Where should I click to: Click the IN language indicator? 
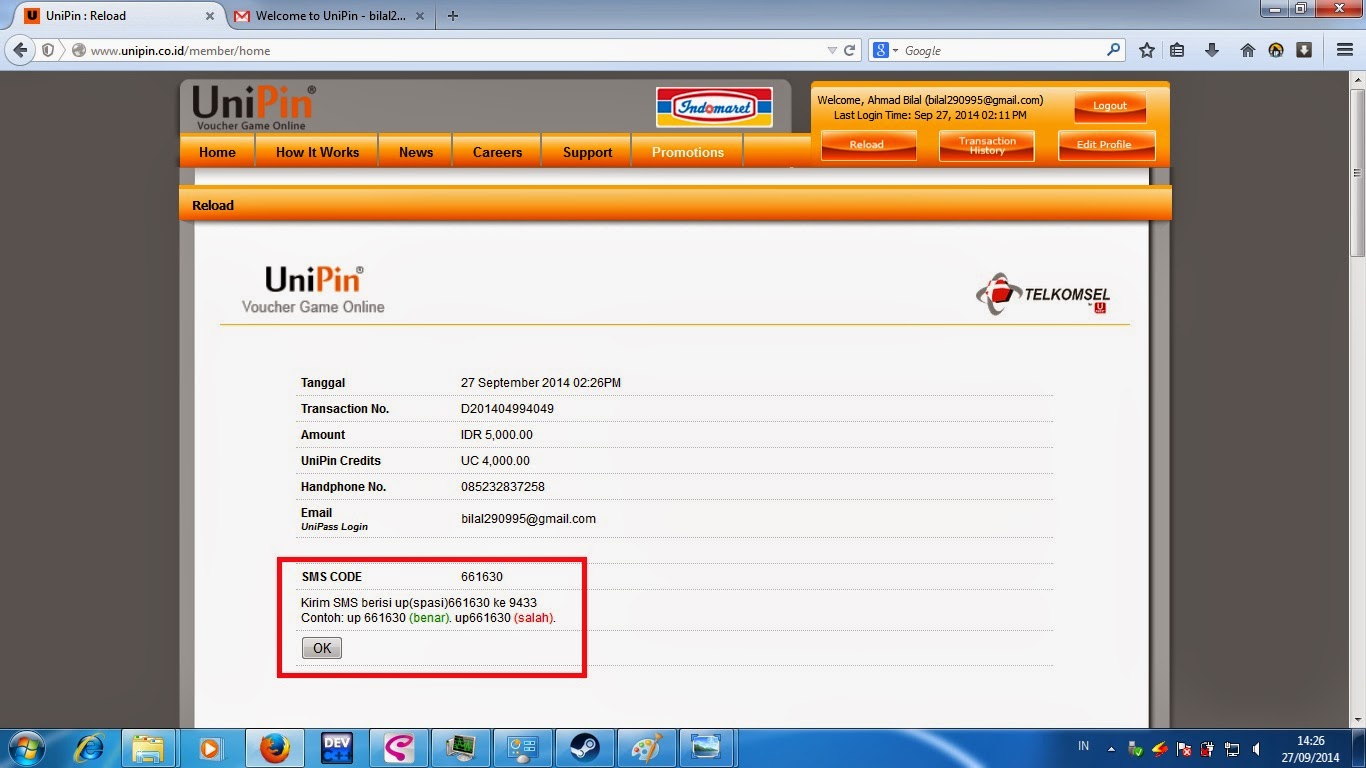click(x=1083, y=746)
